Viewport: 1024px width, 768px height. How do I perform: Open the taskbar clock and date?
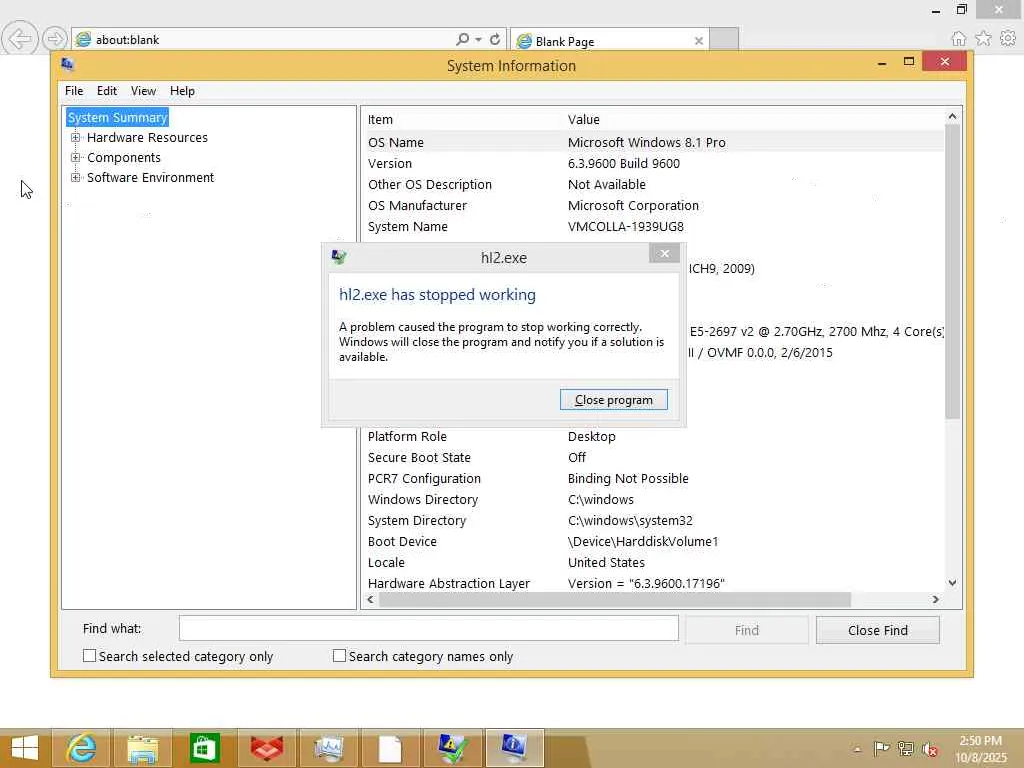[981, 749]
